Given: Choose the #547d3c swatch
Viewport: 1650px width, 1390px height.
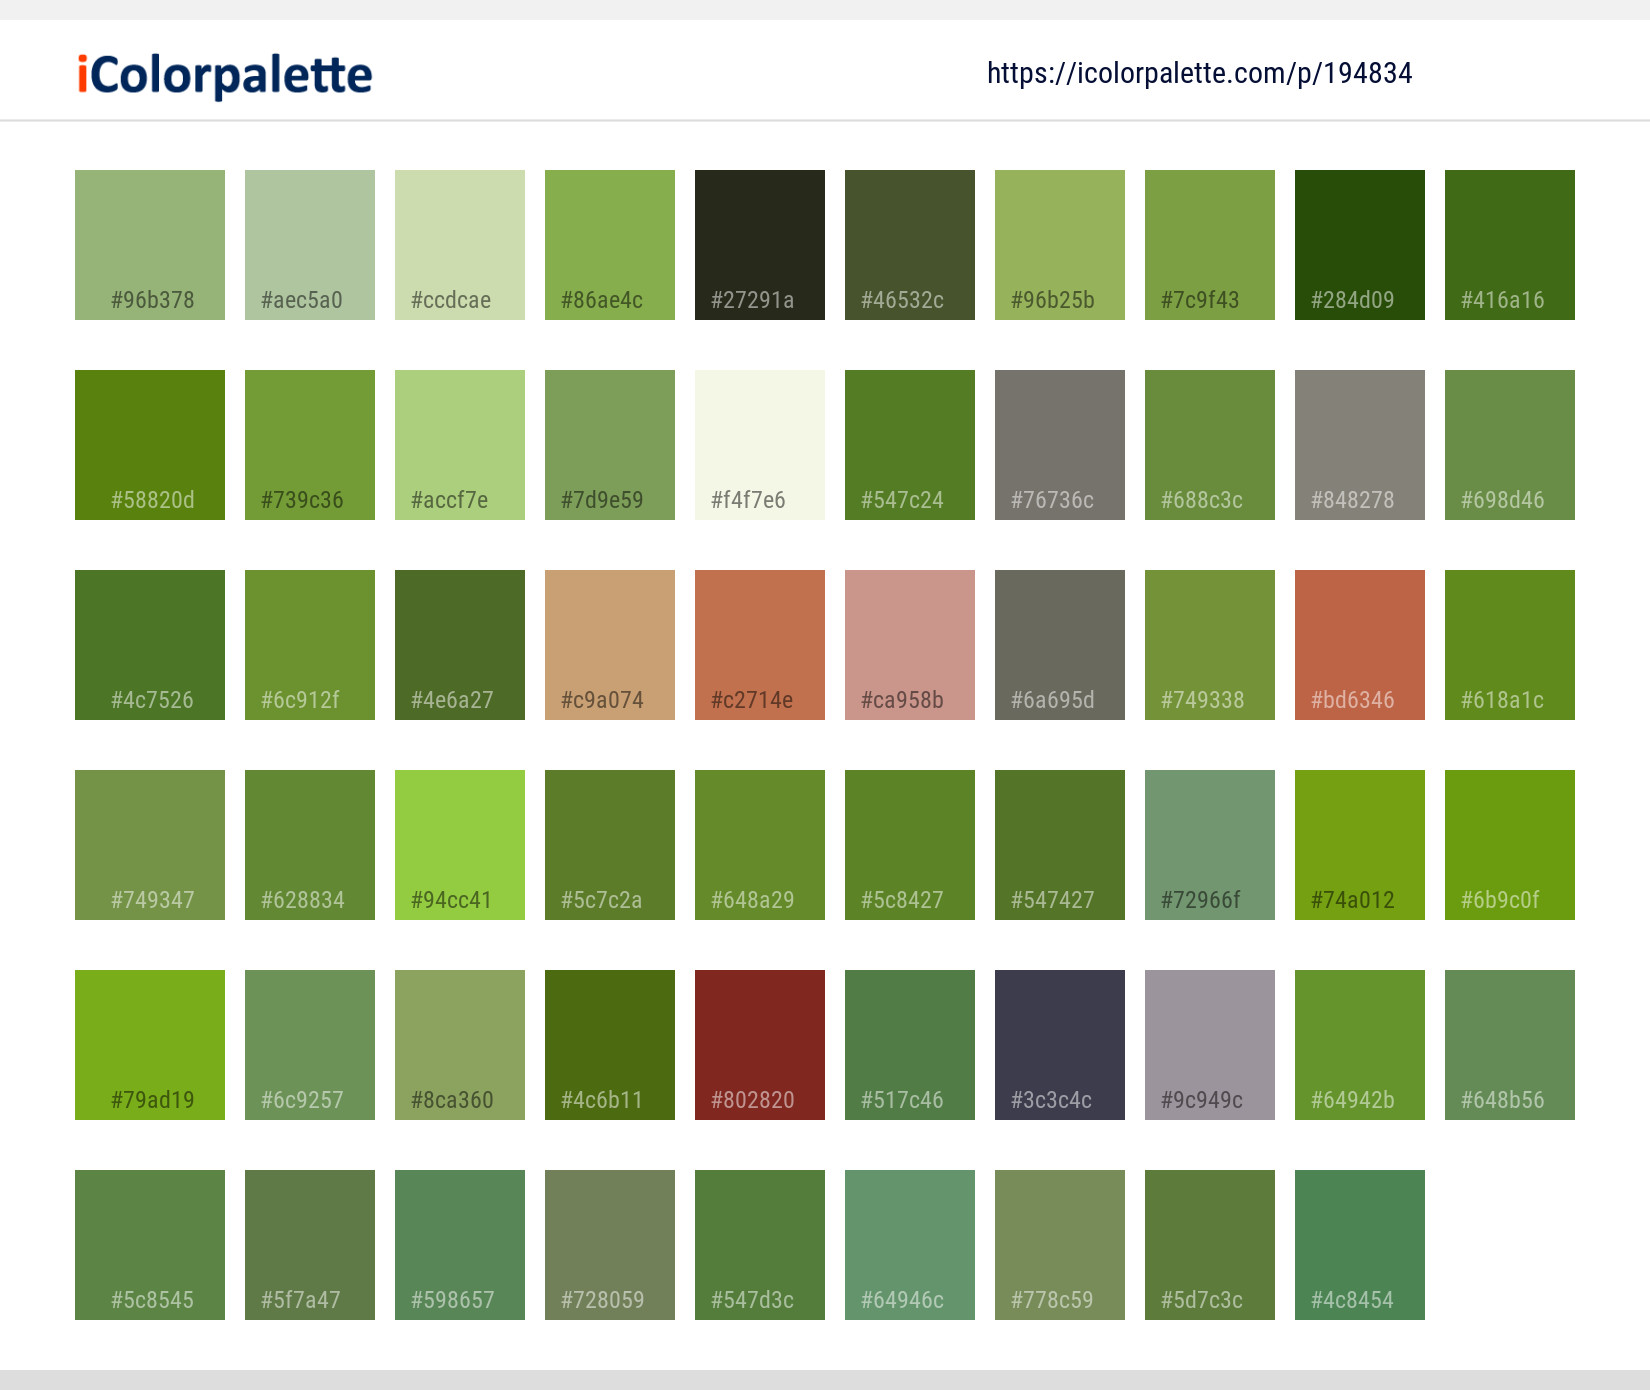Looking at the screenshot, I should pos(760,1245).
